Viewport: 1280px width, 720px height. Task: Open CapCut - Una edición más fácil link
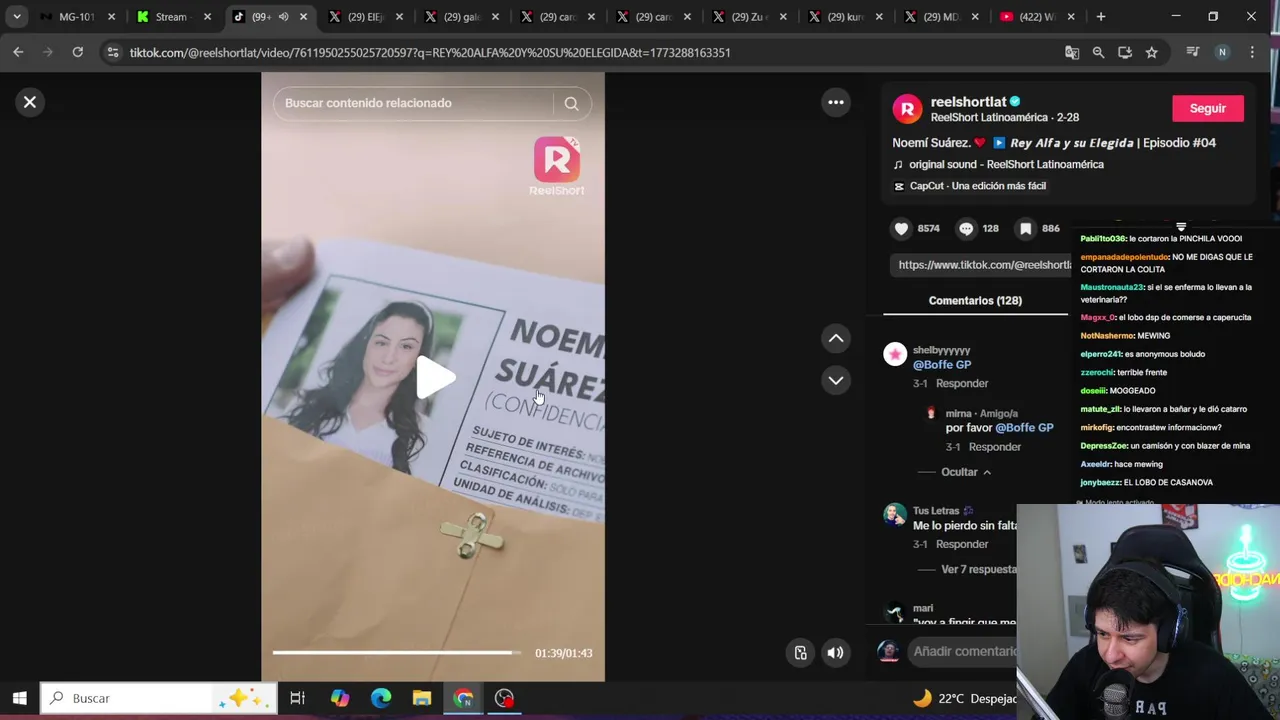click(978, 186)
